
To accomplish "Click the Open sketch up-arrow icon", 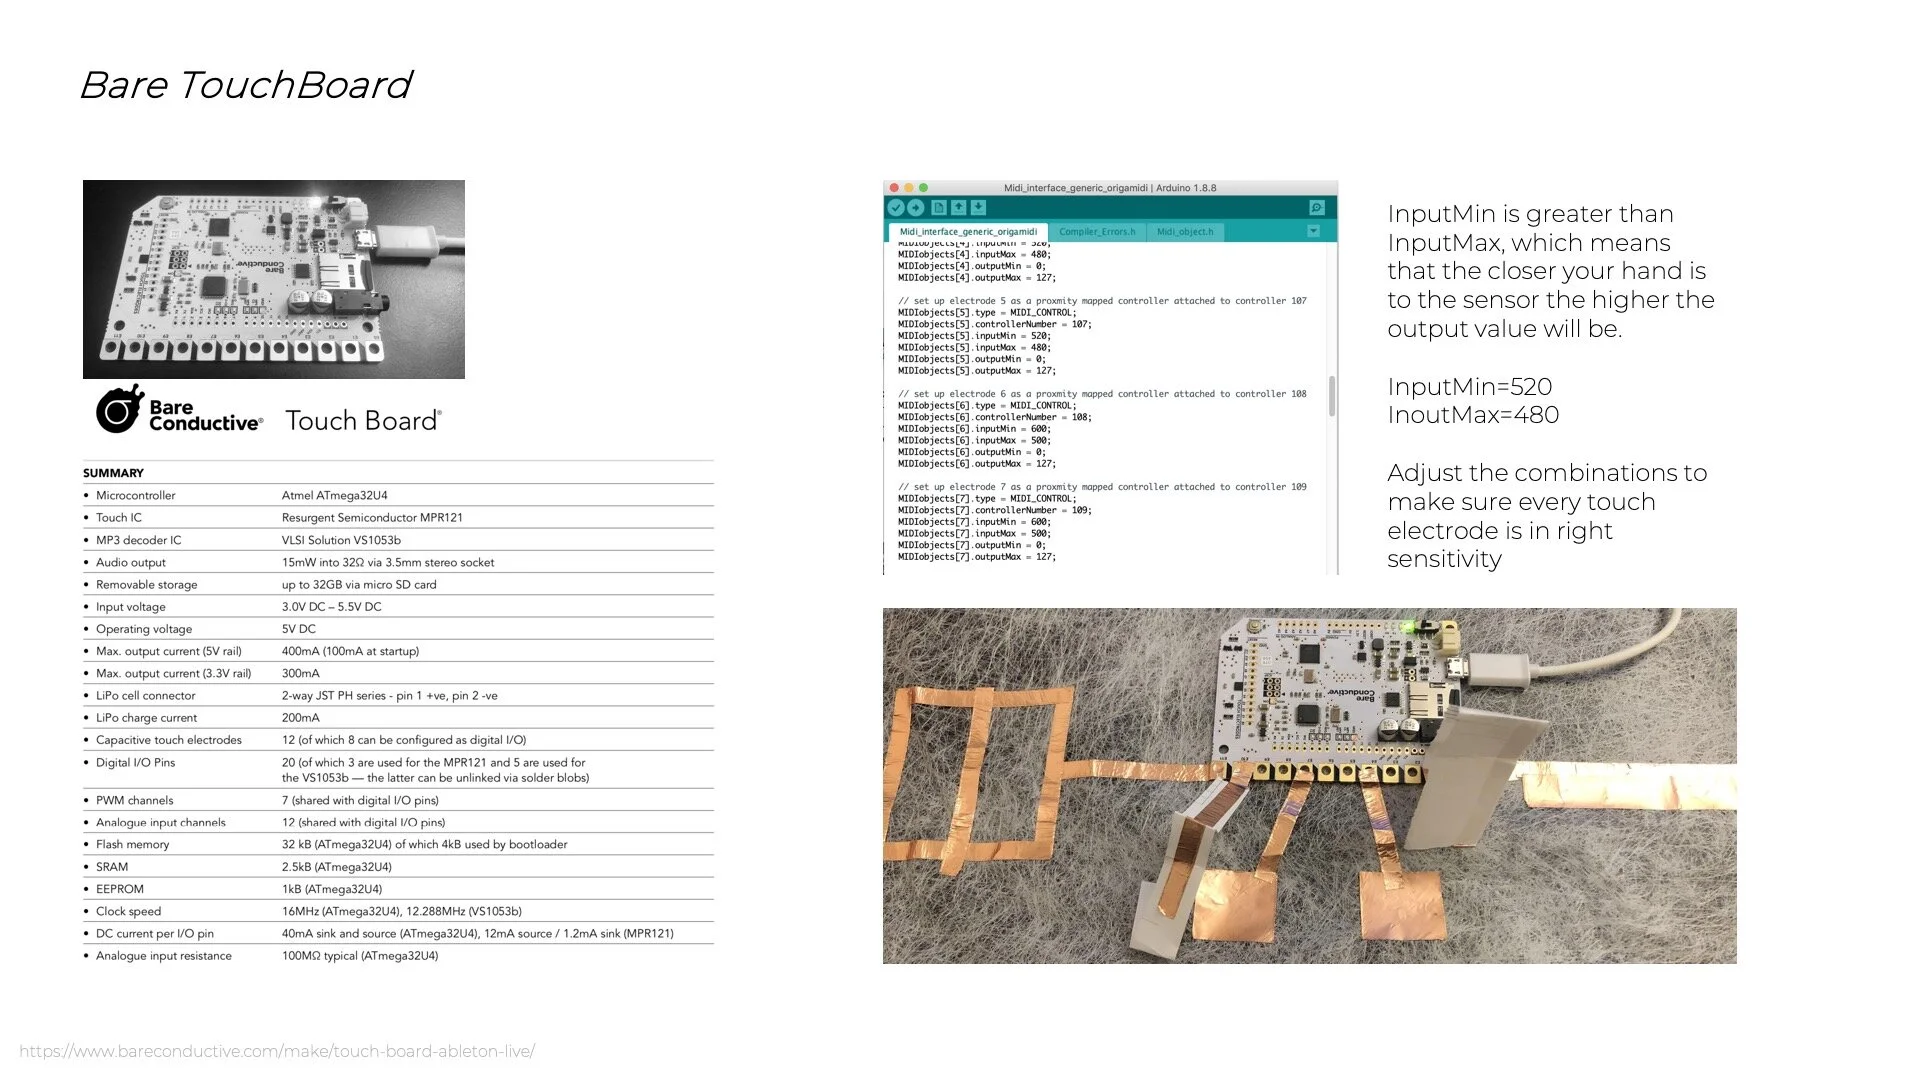I will click(x=958, y=208).
